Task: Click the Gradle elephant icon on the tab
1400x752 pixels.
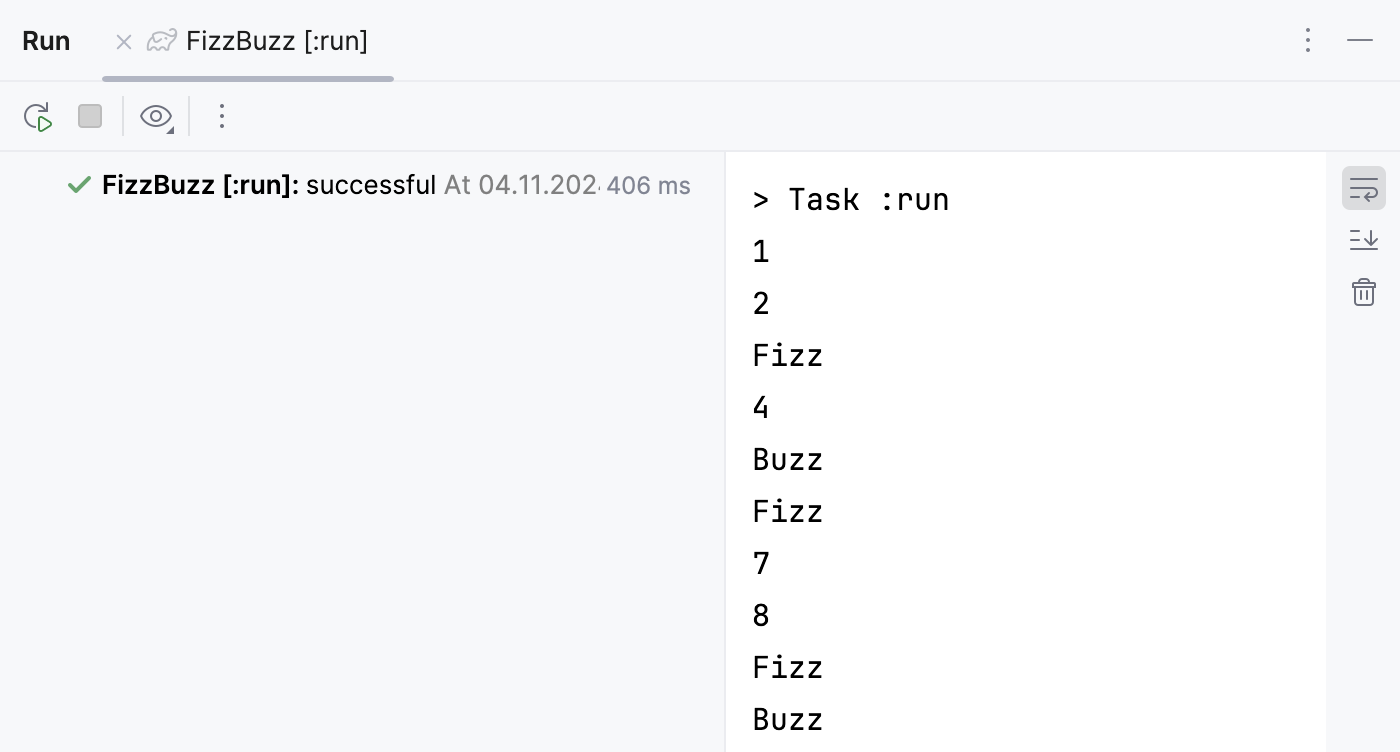Action: click(162, 41)
